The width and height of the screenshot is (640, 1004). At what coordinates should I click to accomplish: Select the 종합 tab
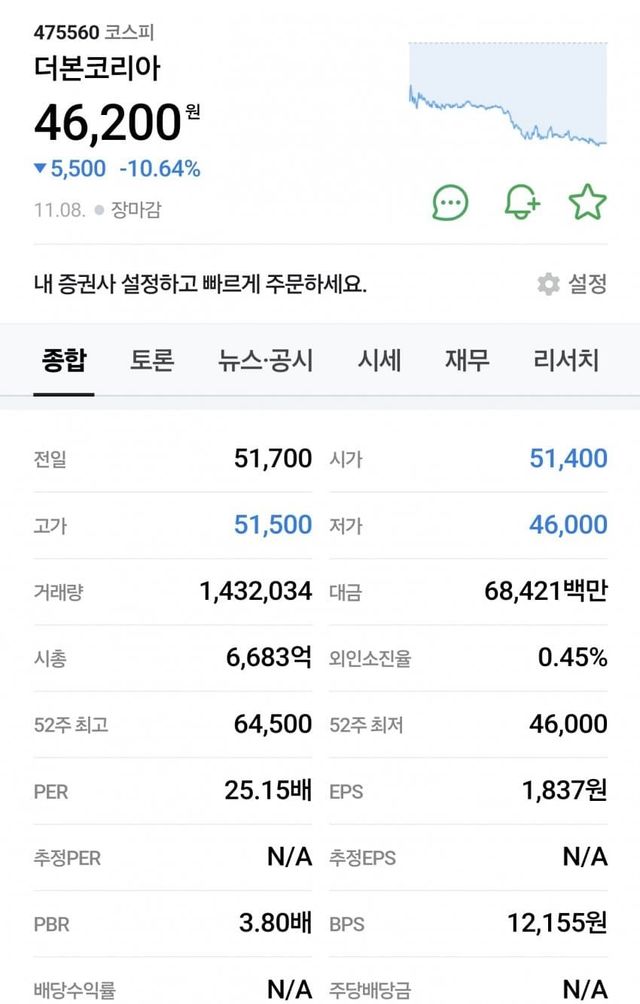click(x=64, y=360)
